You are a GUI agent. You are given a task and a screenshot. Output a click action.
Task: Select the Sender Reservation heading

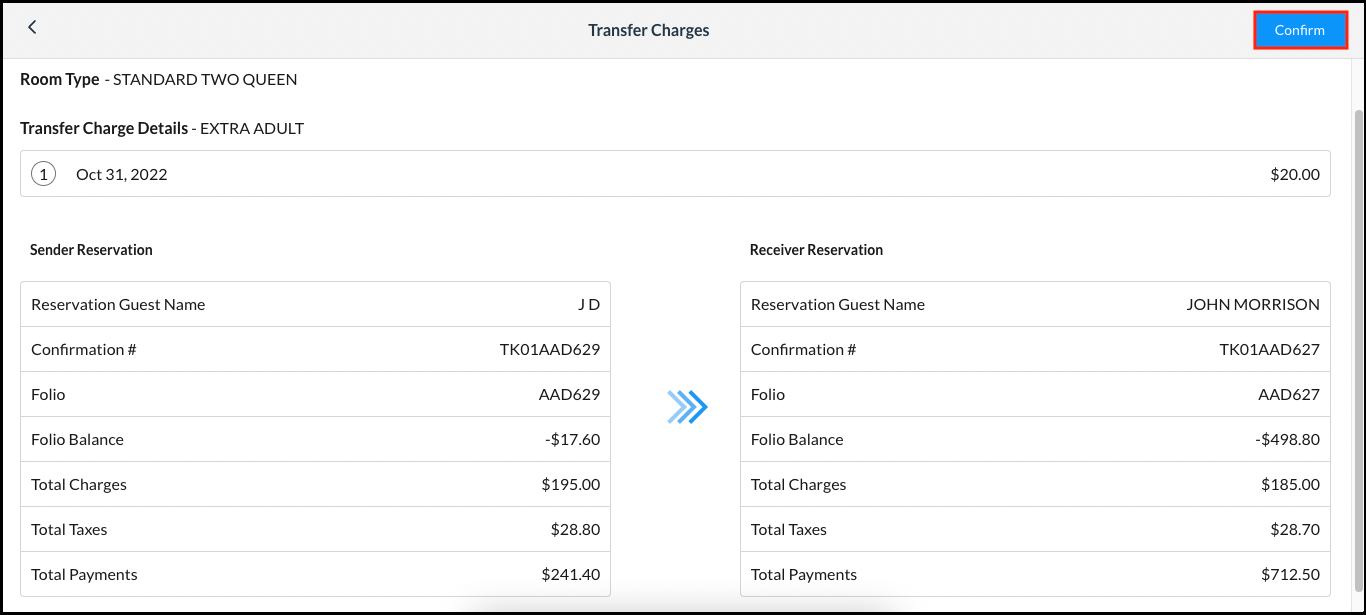click(x=91, y=250)
